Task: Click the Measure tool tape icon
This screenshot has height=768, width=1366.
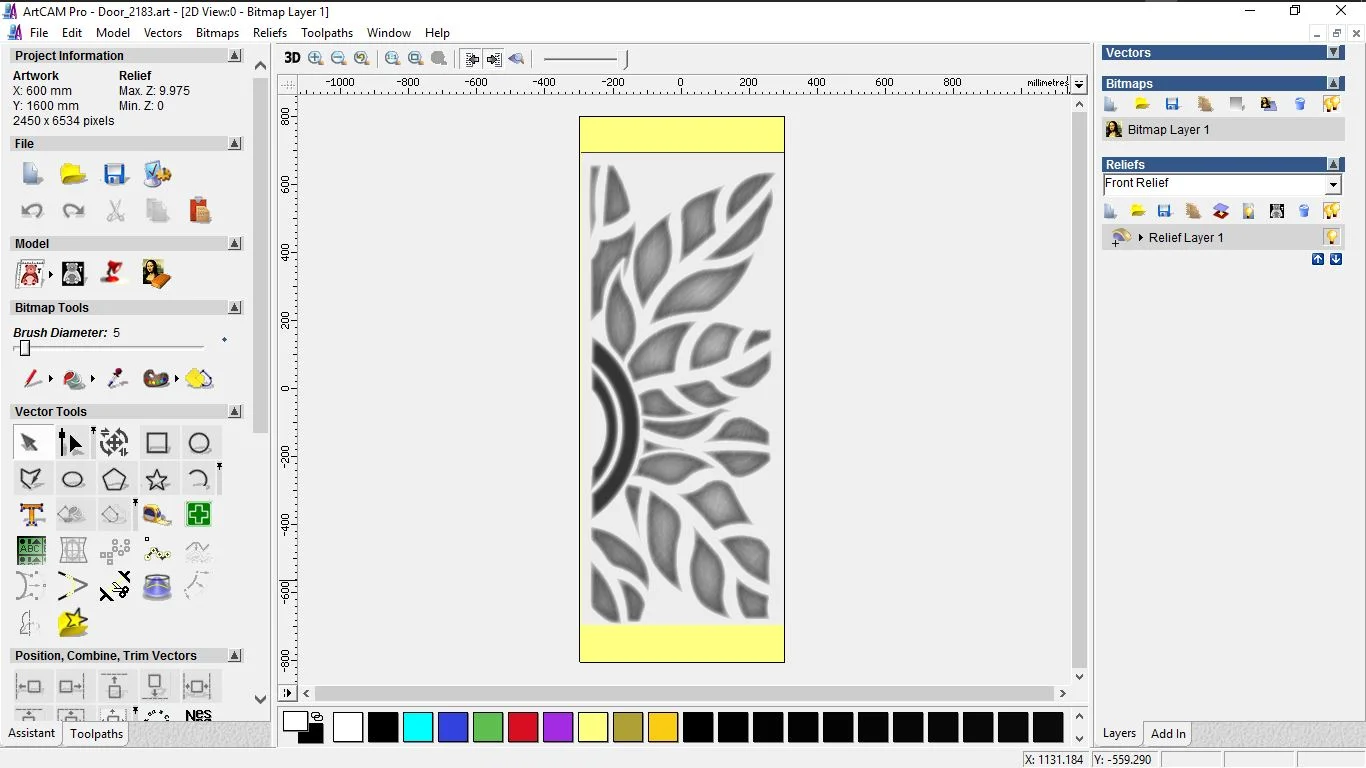Action: coord(157,515)
